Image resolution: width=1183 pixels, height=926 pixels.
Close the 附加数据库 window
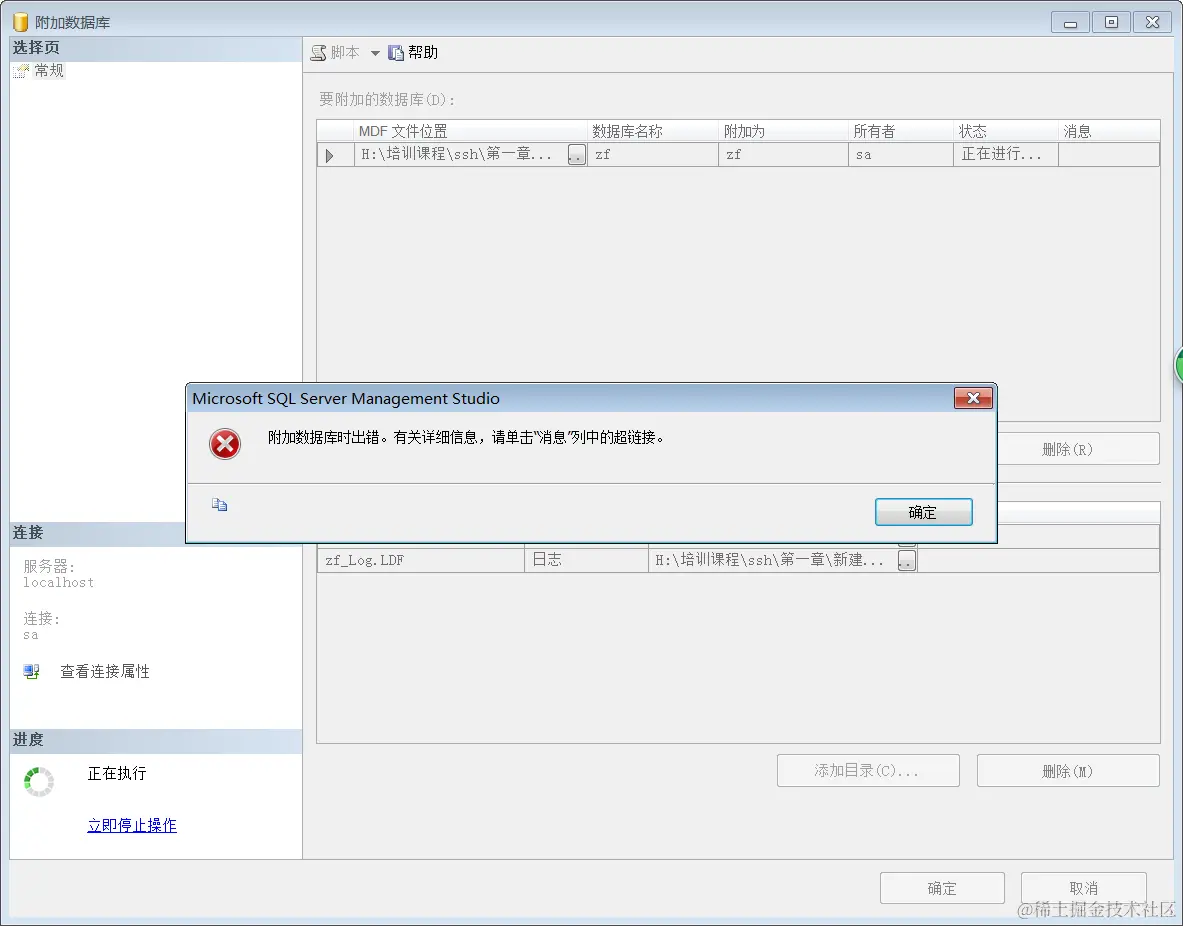click(x=1152, y=23)
